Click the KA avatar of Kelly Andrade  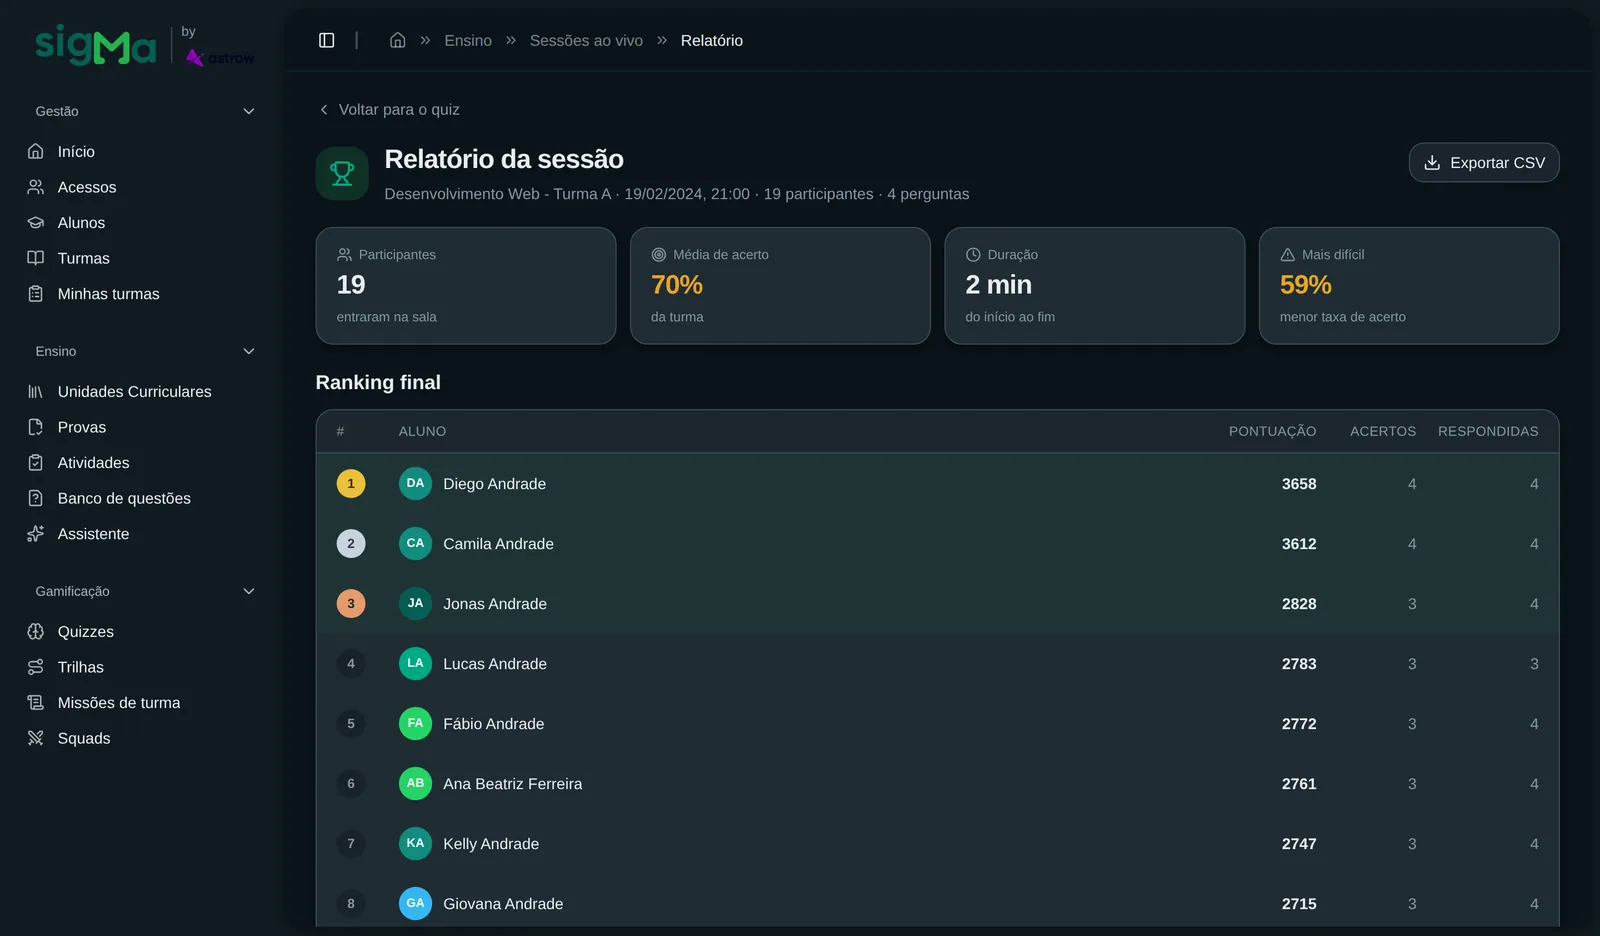tap(415, 843)
